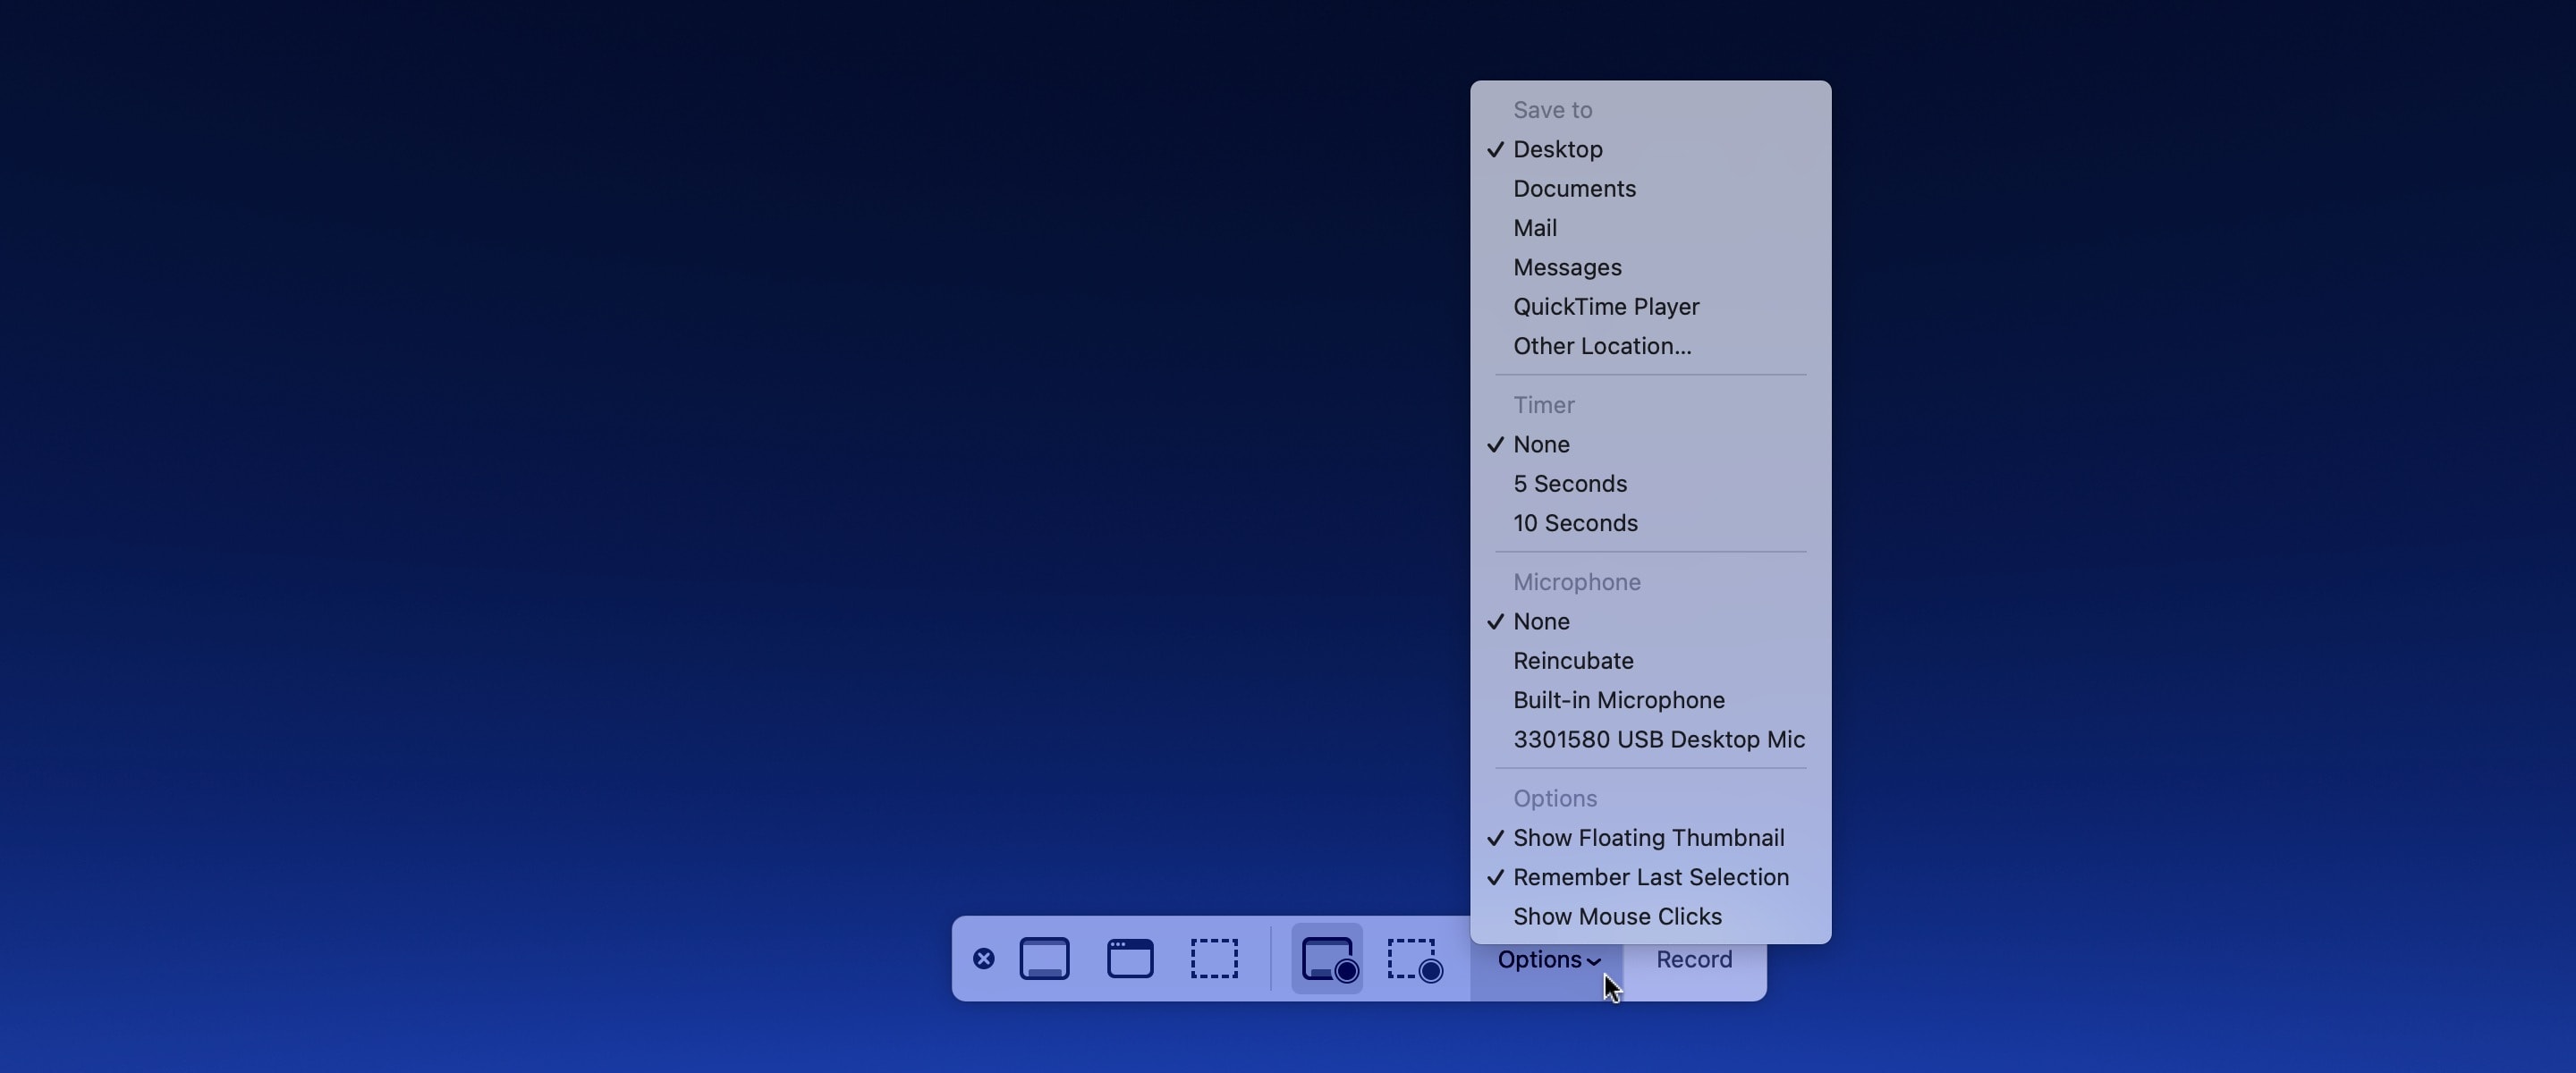Screen dimensions: 2576x1073
Task: Click Capture Entire Screen icon
Action: pyautogui.click(x=1044, y=959)
